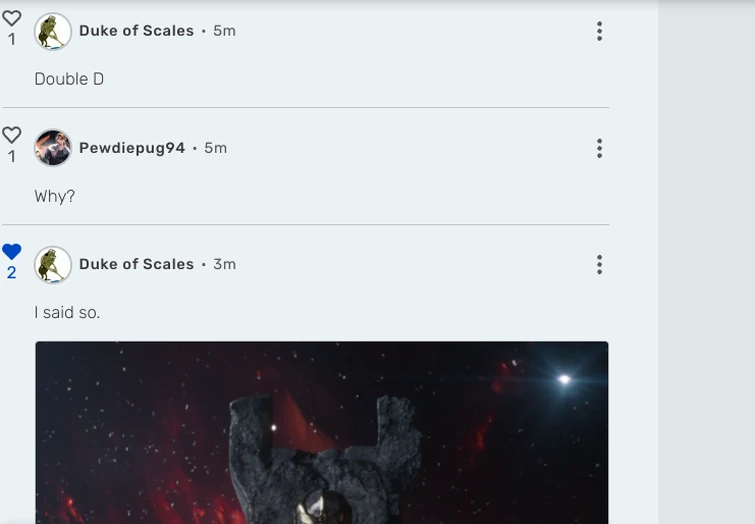
Task: Click the "I said so." comment text
Action: click(x=67, y=313)
